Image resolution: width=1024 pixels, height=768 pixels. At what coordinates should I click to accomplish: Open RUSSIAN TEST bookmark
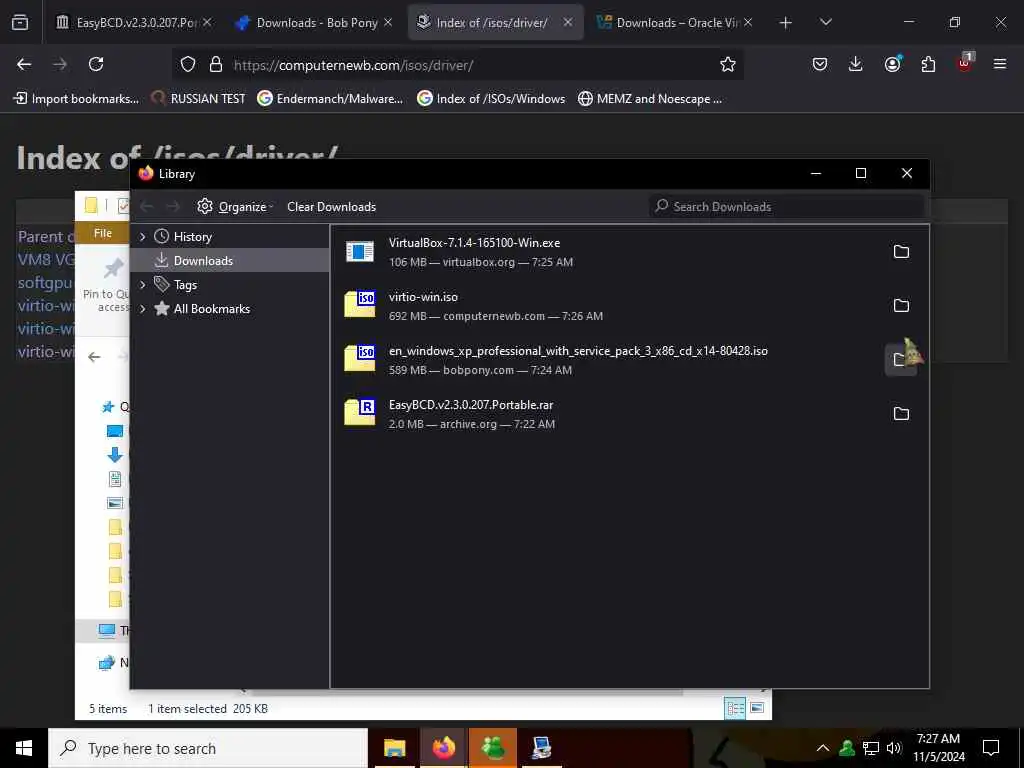[199, 99]
